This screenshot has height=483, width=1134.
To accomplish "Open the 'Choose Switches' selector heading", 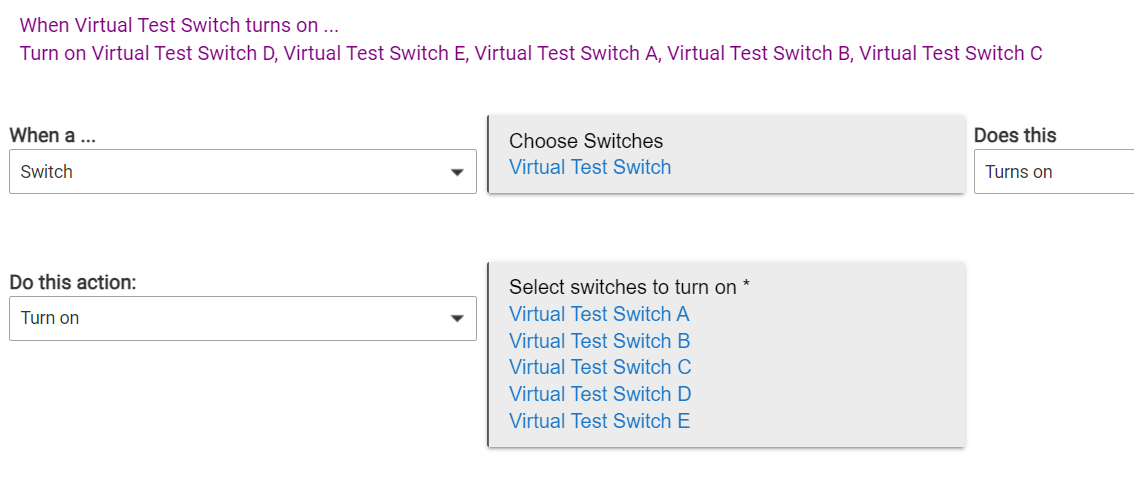I will [x=586, y=141].
